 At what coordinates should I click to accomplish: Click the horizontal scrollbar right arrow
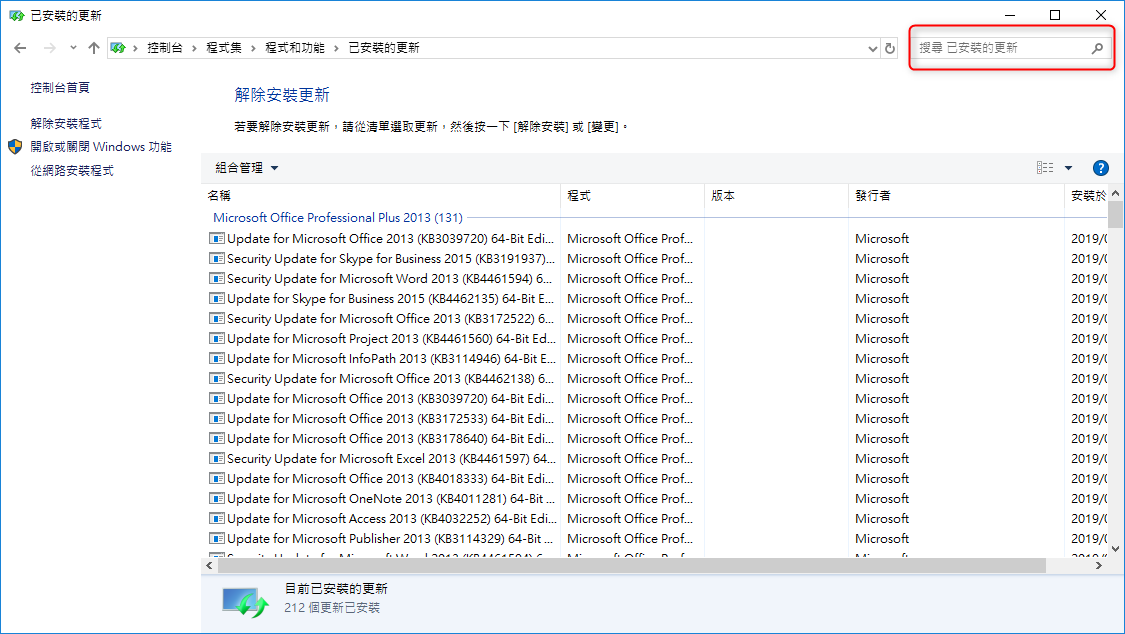pos(1098,566)
